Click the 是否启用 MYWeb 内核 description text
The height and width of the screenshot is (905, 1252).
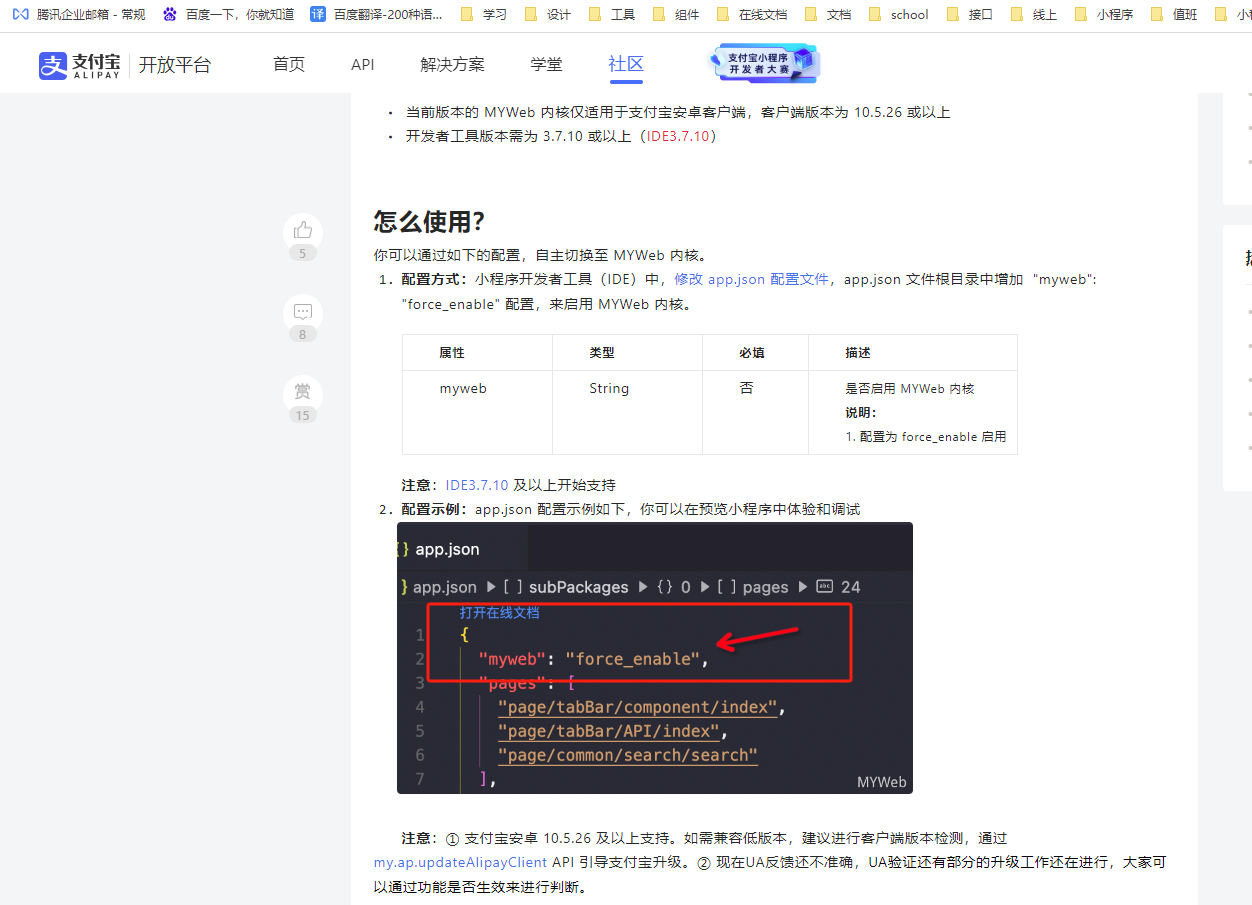coord(910,388)
